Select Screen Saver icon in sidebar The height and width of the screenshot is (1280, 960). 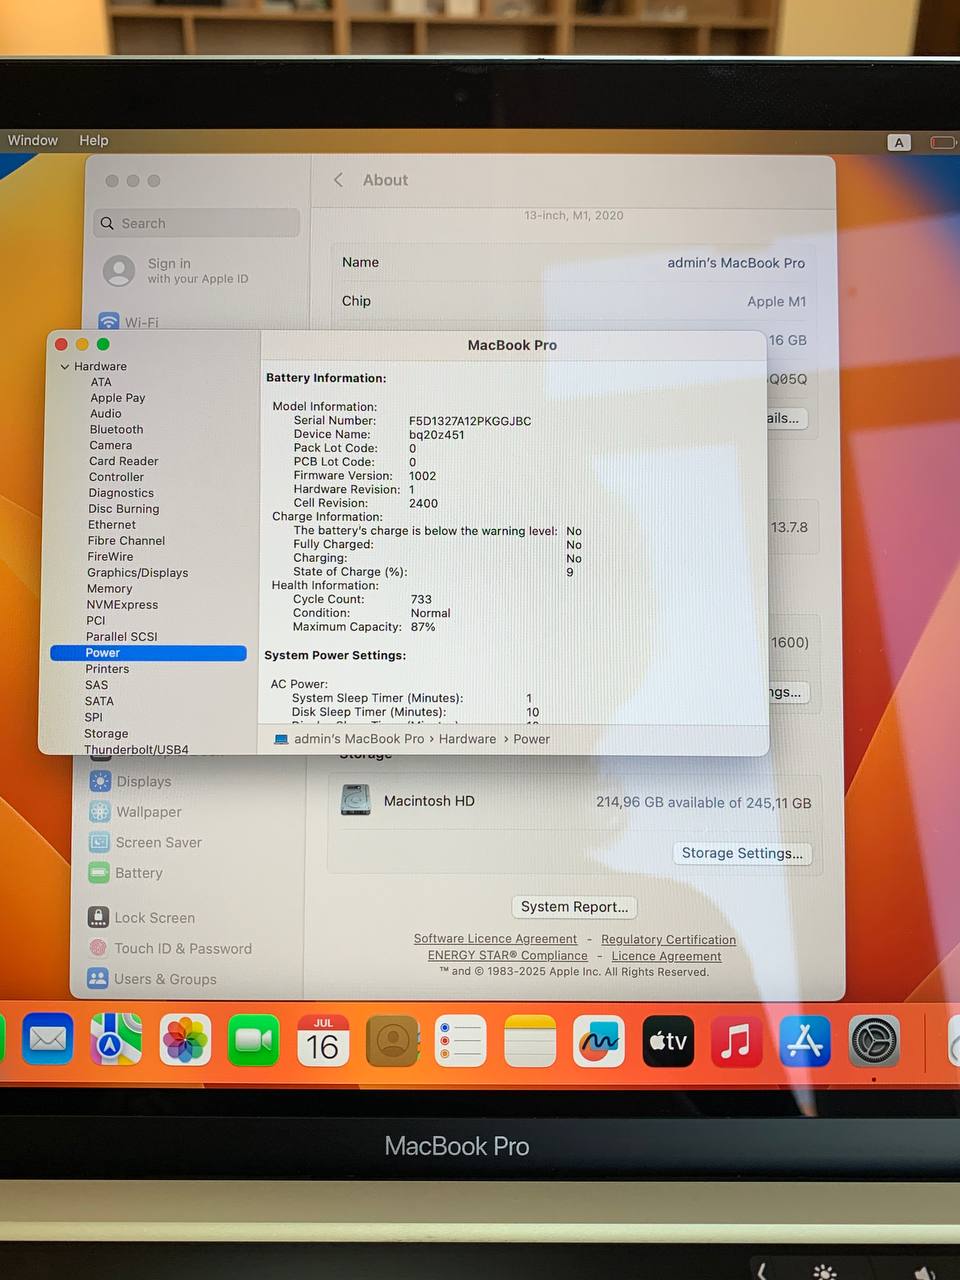click(x=99, y=842)
